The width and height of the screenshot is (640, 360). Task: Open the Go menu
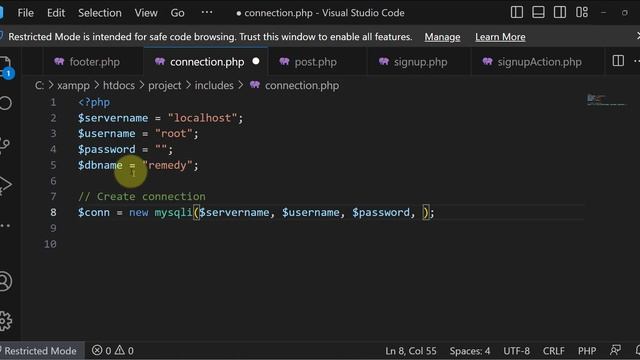click(x=178, y=13)
